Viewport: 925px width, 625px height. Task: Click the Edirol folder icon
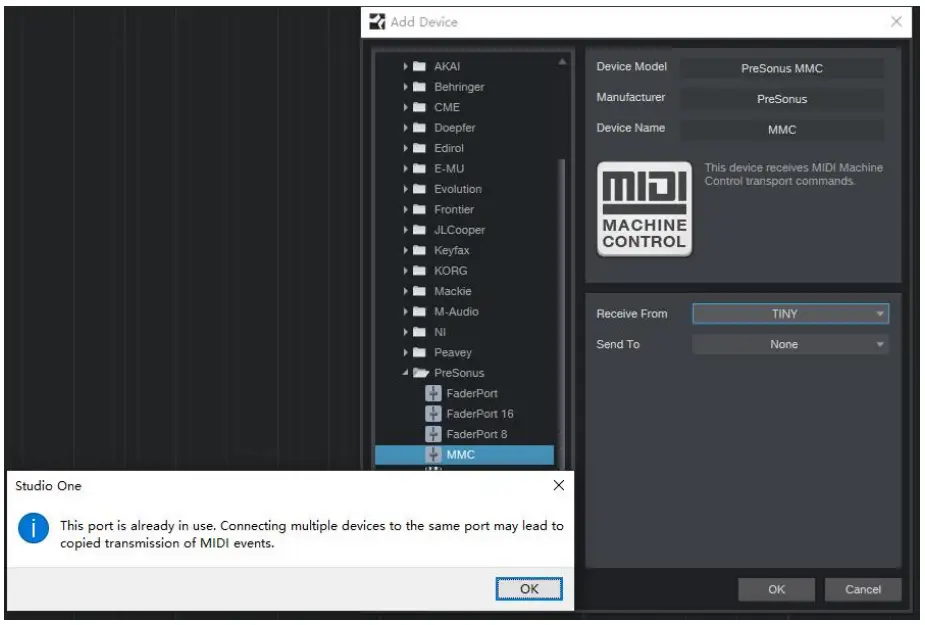(x=419, y=148)
